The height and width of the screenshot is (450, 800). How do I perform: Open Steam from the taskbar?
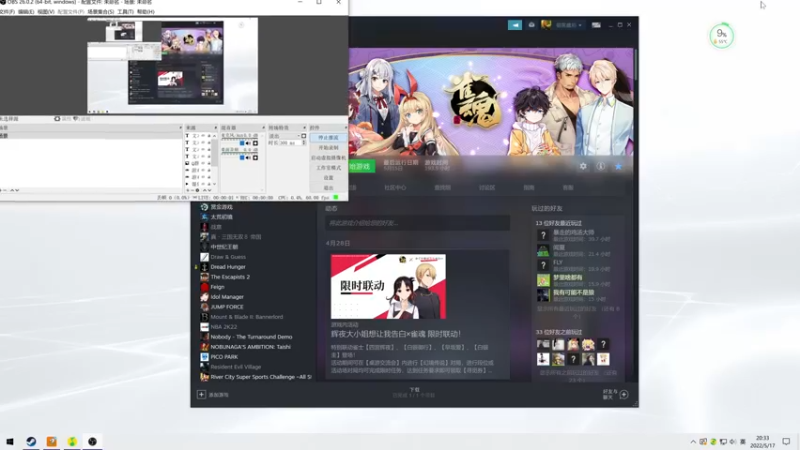point(31,441)
